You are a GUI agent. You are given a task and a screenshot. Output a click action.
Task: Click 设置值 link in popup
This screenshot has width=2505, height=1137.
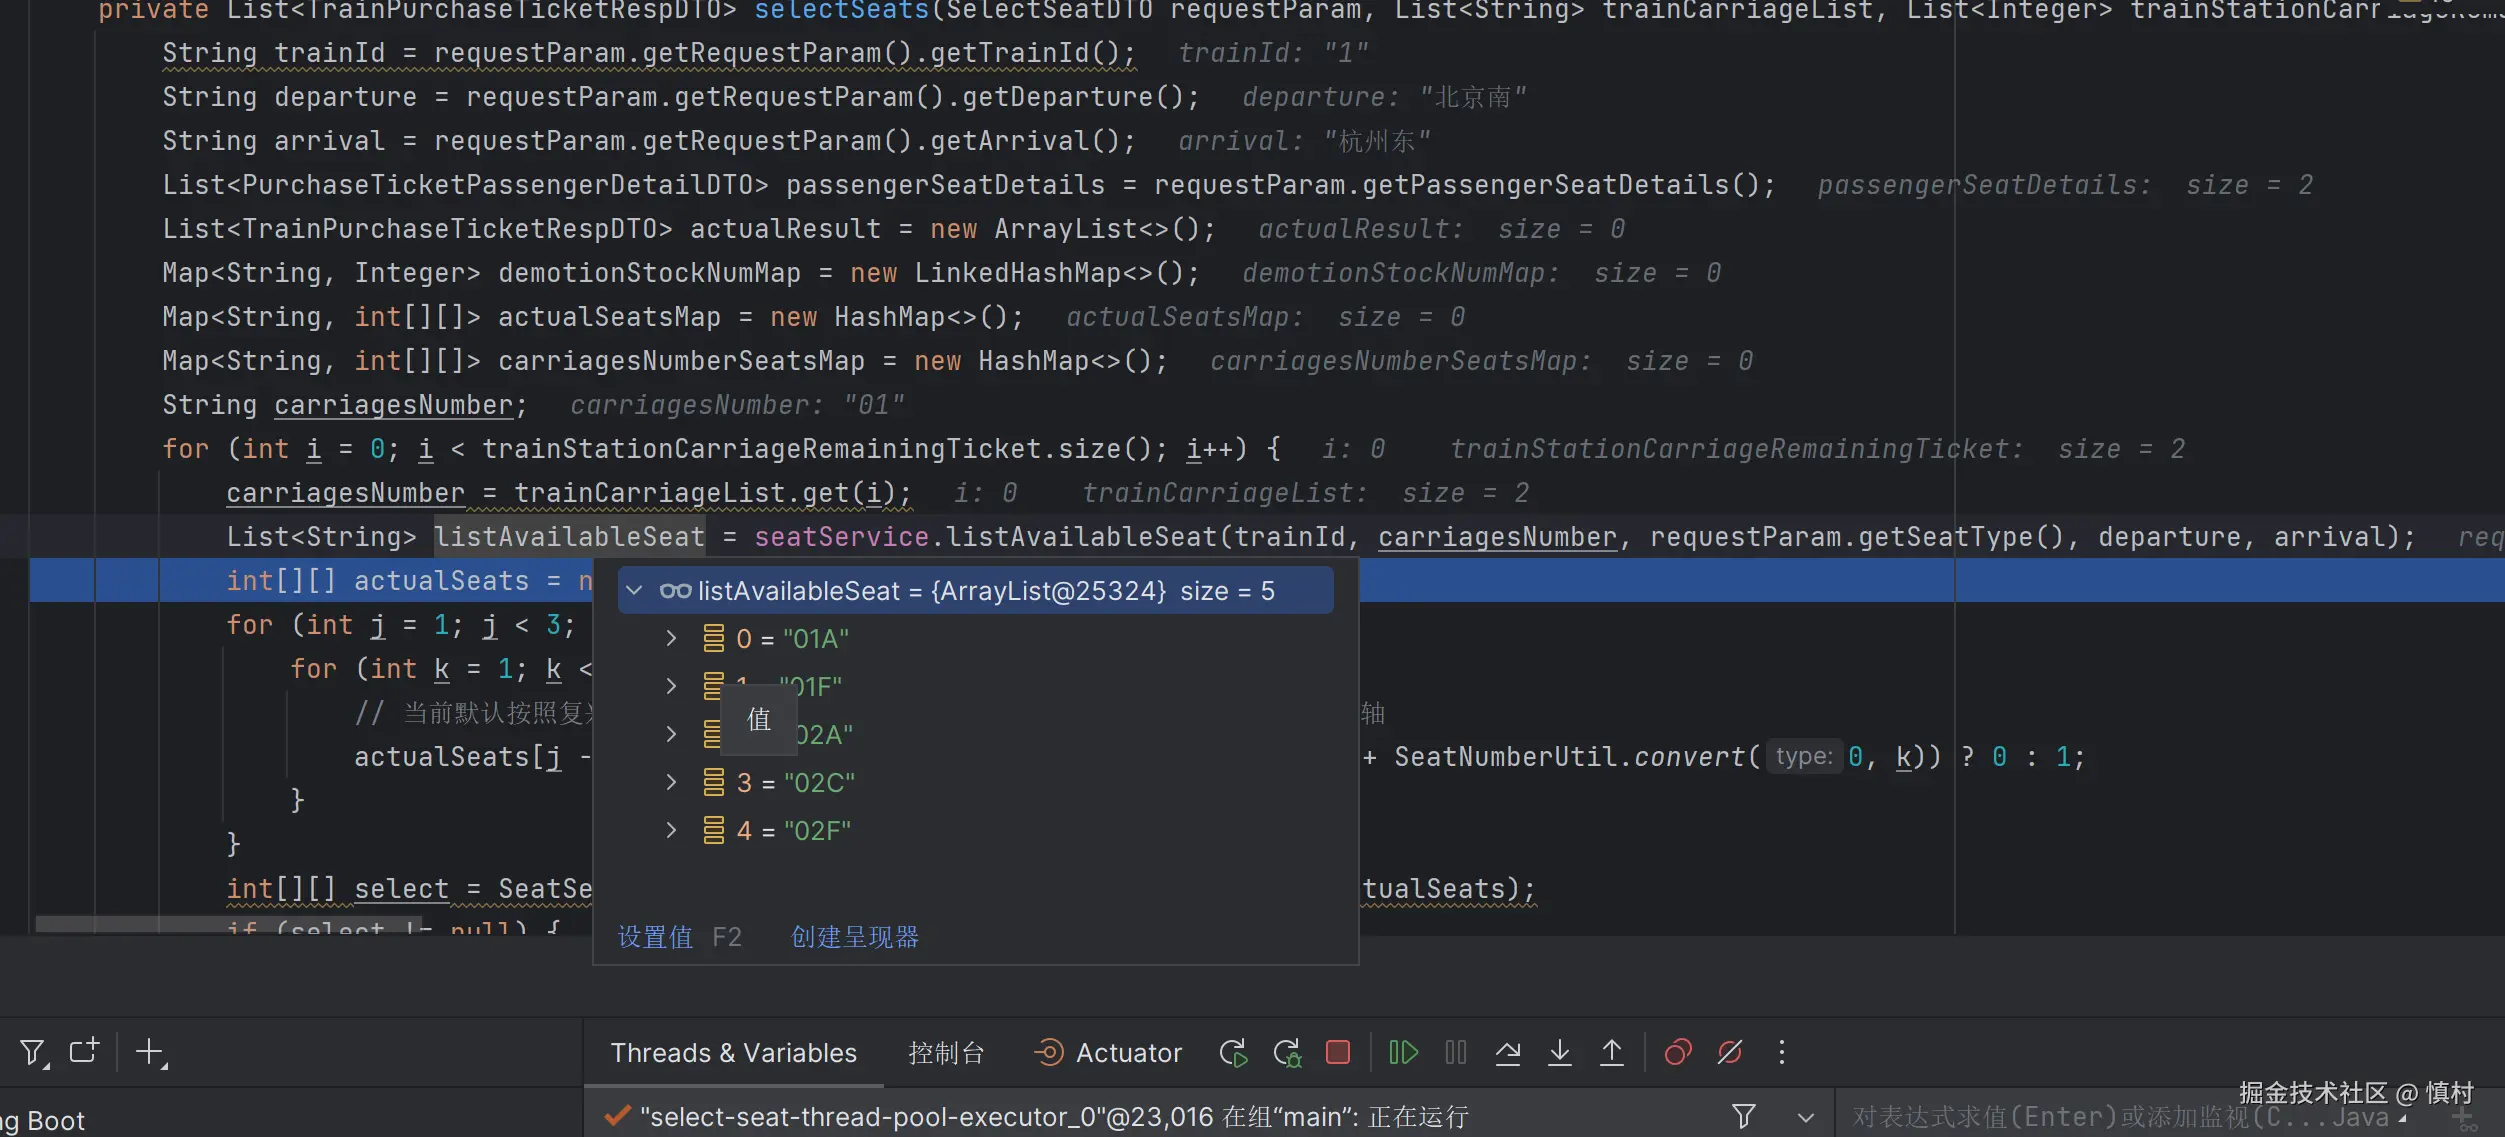(x=655, y=937)
